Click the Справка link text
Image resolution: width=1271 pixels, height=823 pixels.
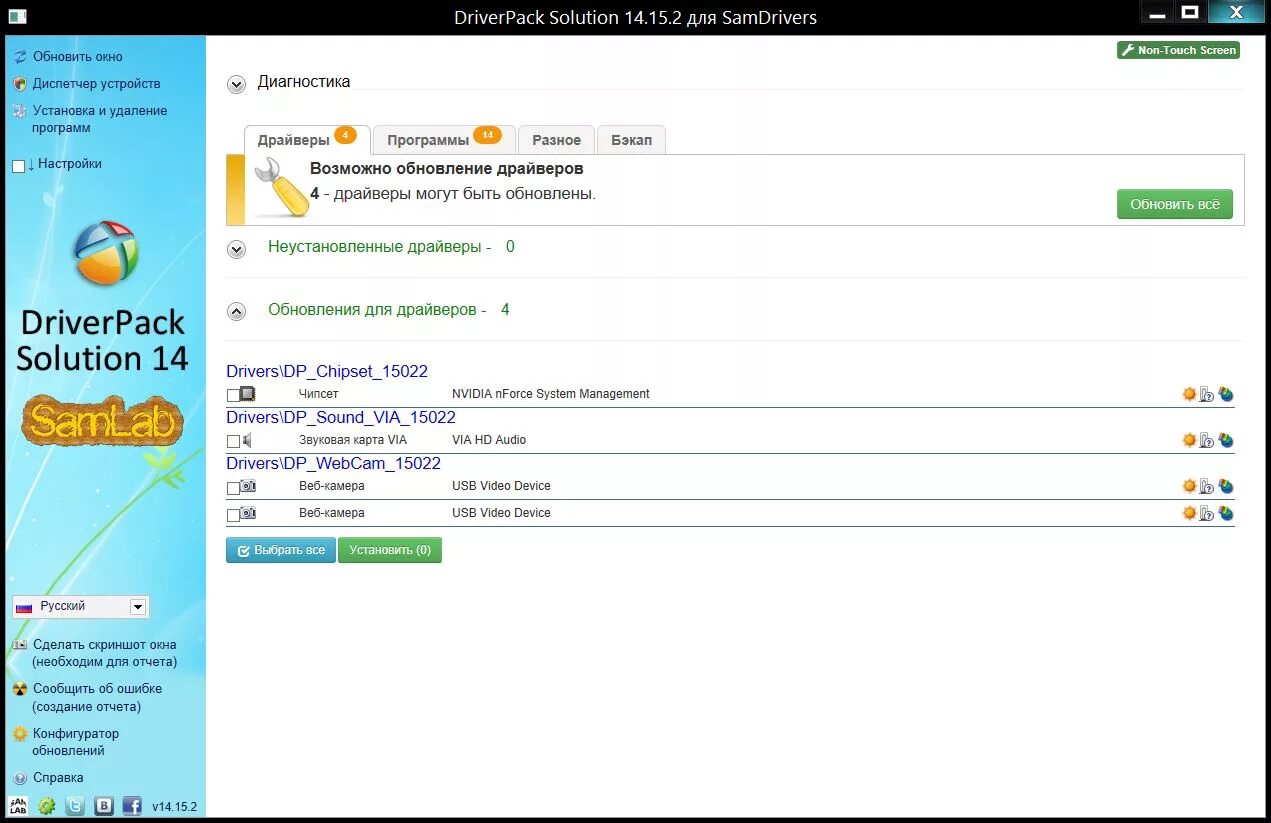coord(58,778)
